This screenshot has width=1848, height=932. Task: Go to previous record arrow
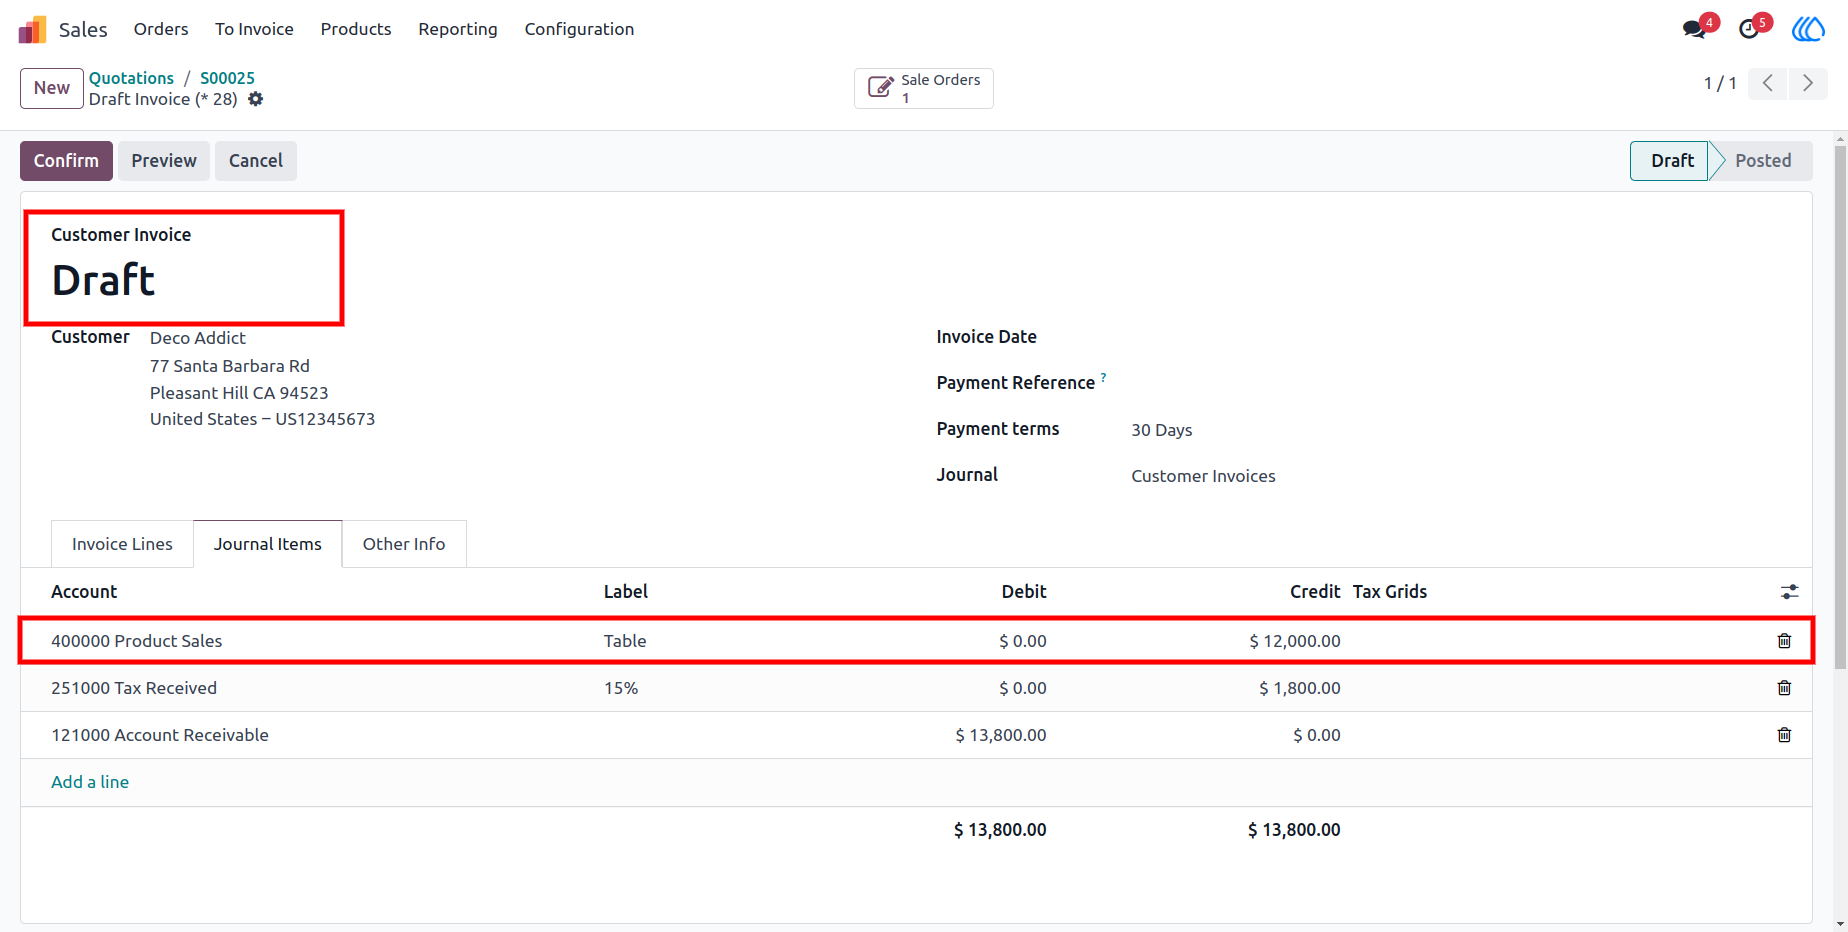click(x=1768, y=83)
